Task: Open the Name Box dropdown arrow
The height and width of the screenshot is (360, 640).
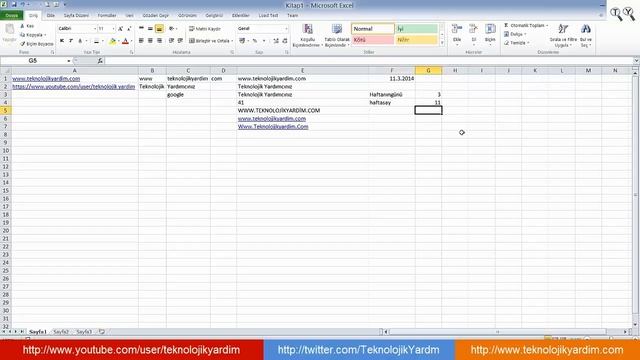Action: pos(69,61)
